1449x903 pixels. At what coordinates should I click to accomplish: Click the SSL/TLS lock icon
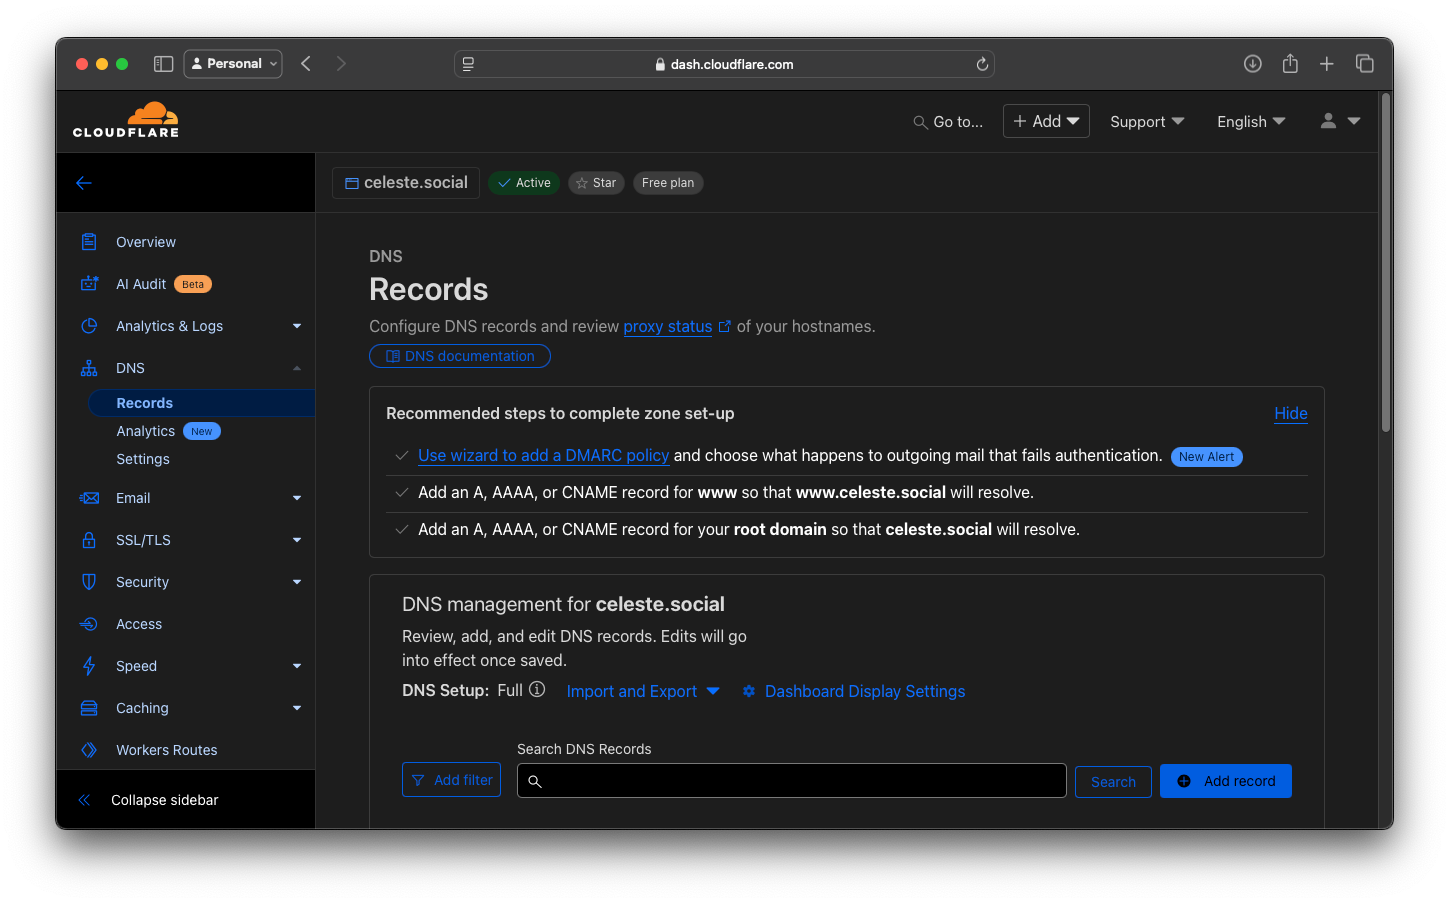(x=89, y=540)
